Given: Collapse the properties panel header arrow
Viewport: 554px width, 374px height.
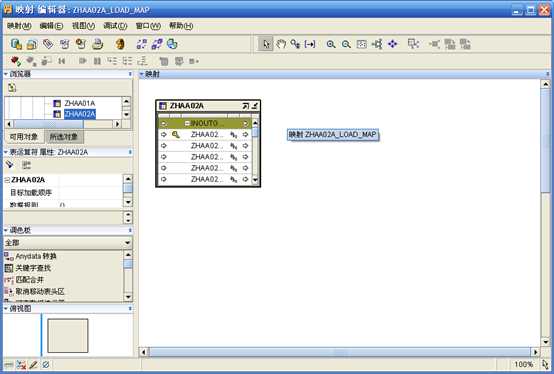Looking at the screenshot, I should pyautogui.click(x=6, y=152).
